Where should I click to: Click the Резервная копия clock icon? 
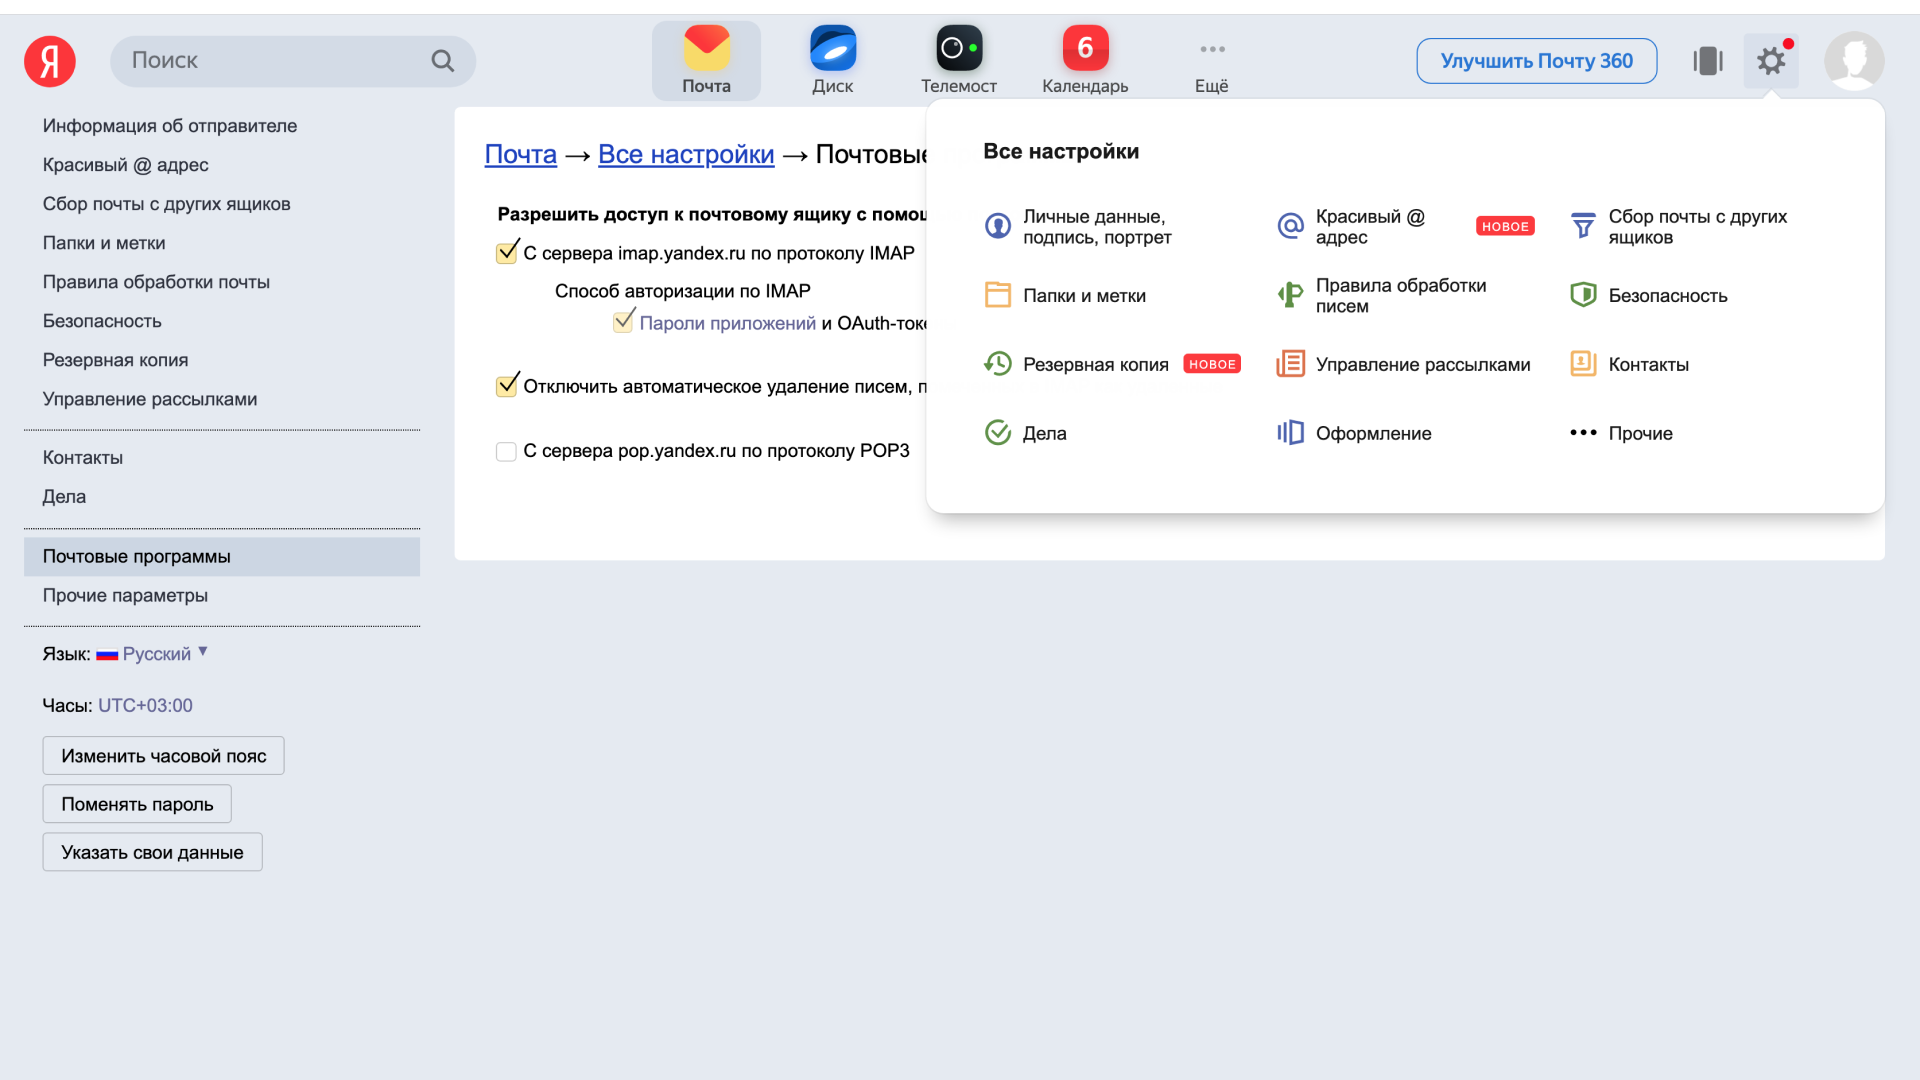click(x=998, y=364)
